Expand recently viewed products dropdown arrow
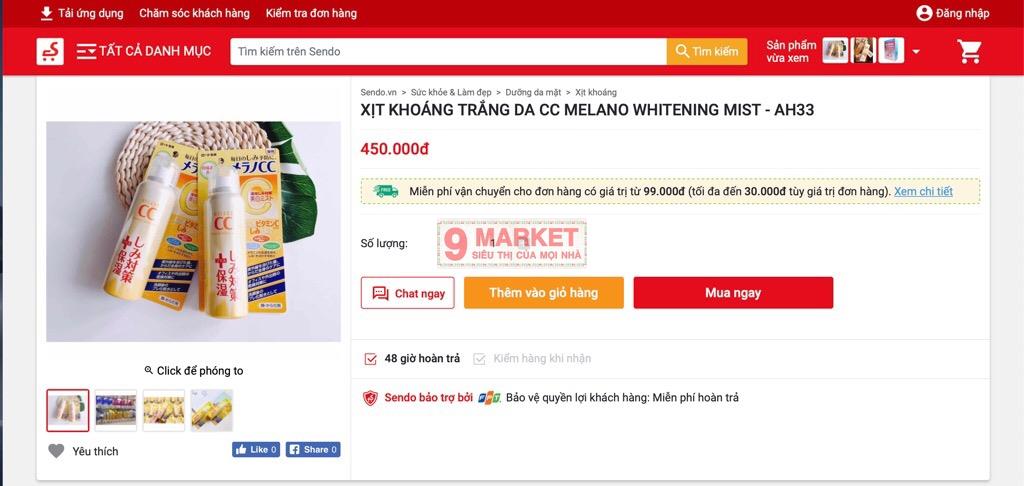This screenshot has height=486, width=1024. [916, 52]
